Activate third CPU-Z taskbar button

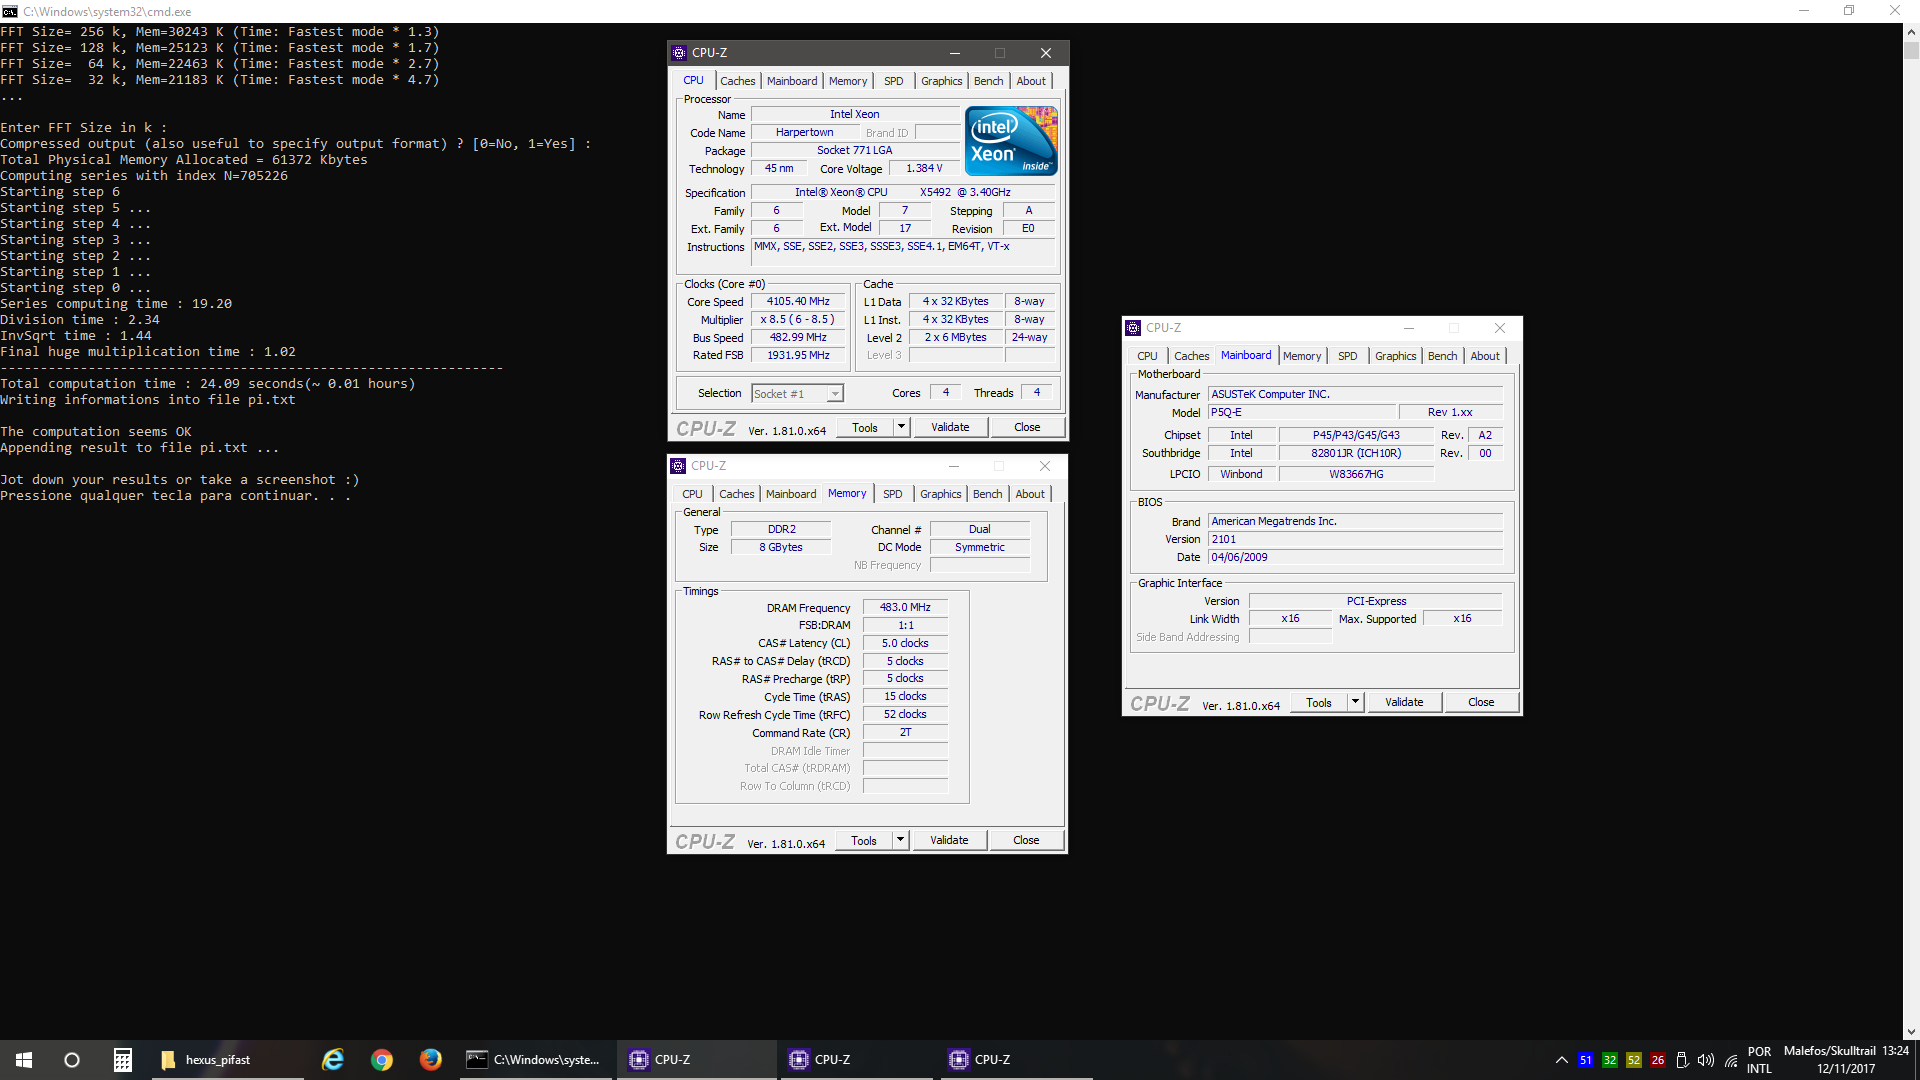coord(1015,1060)
